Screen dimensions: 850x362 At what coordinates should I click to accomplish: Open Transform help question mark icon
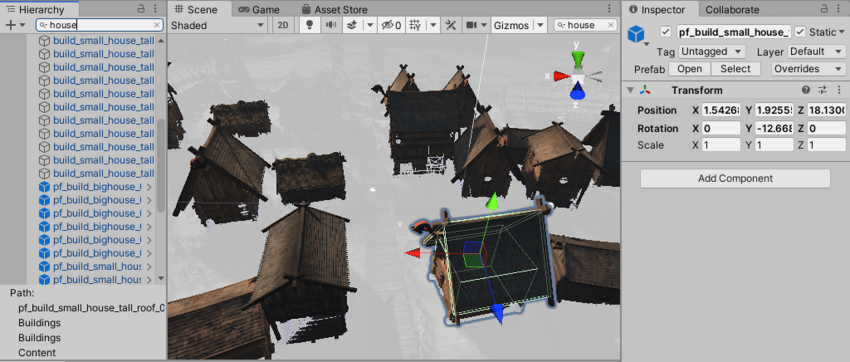(806, 90)
